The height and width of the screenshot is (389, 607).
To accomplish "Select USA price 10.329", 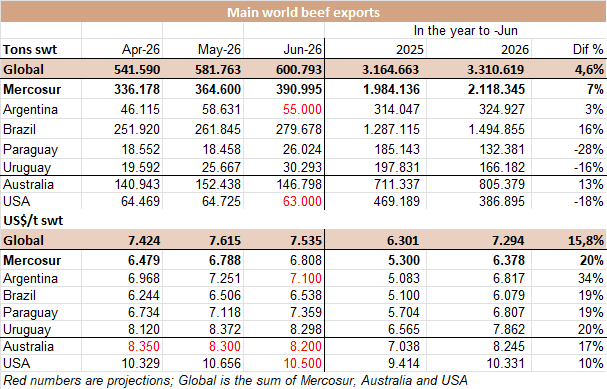I will tap(141, 363).
